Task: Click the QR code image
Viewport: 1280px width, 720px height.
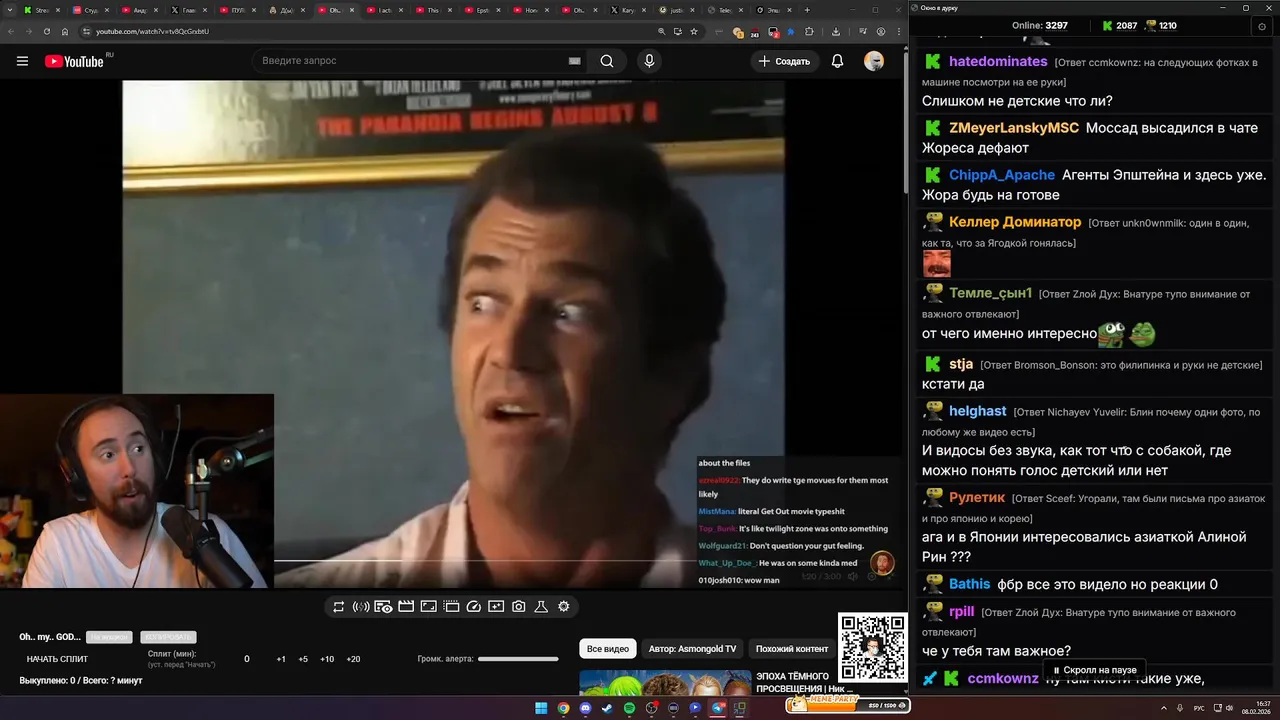Action: 872,647
